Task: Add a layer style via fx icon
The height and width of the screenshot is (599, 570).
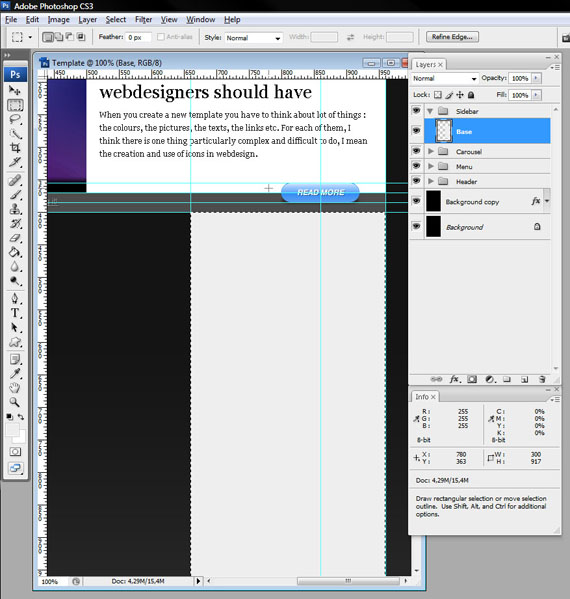Action: pyautogui.click(x=455, y=379)
